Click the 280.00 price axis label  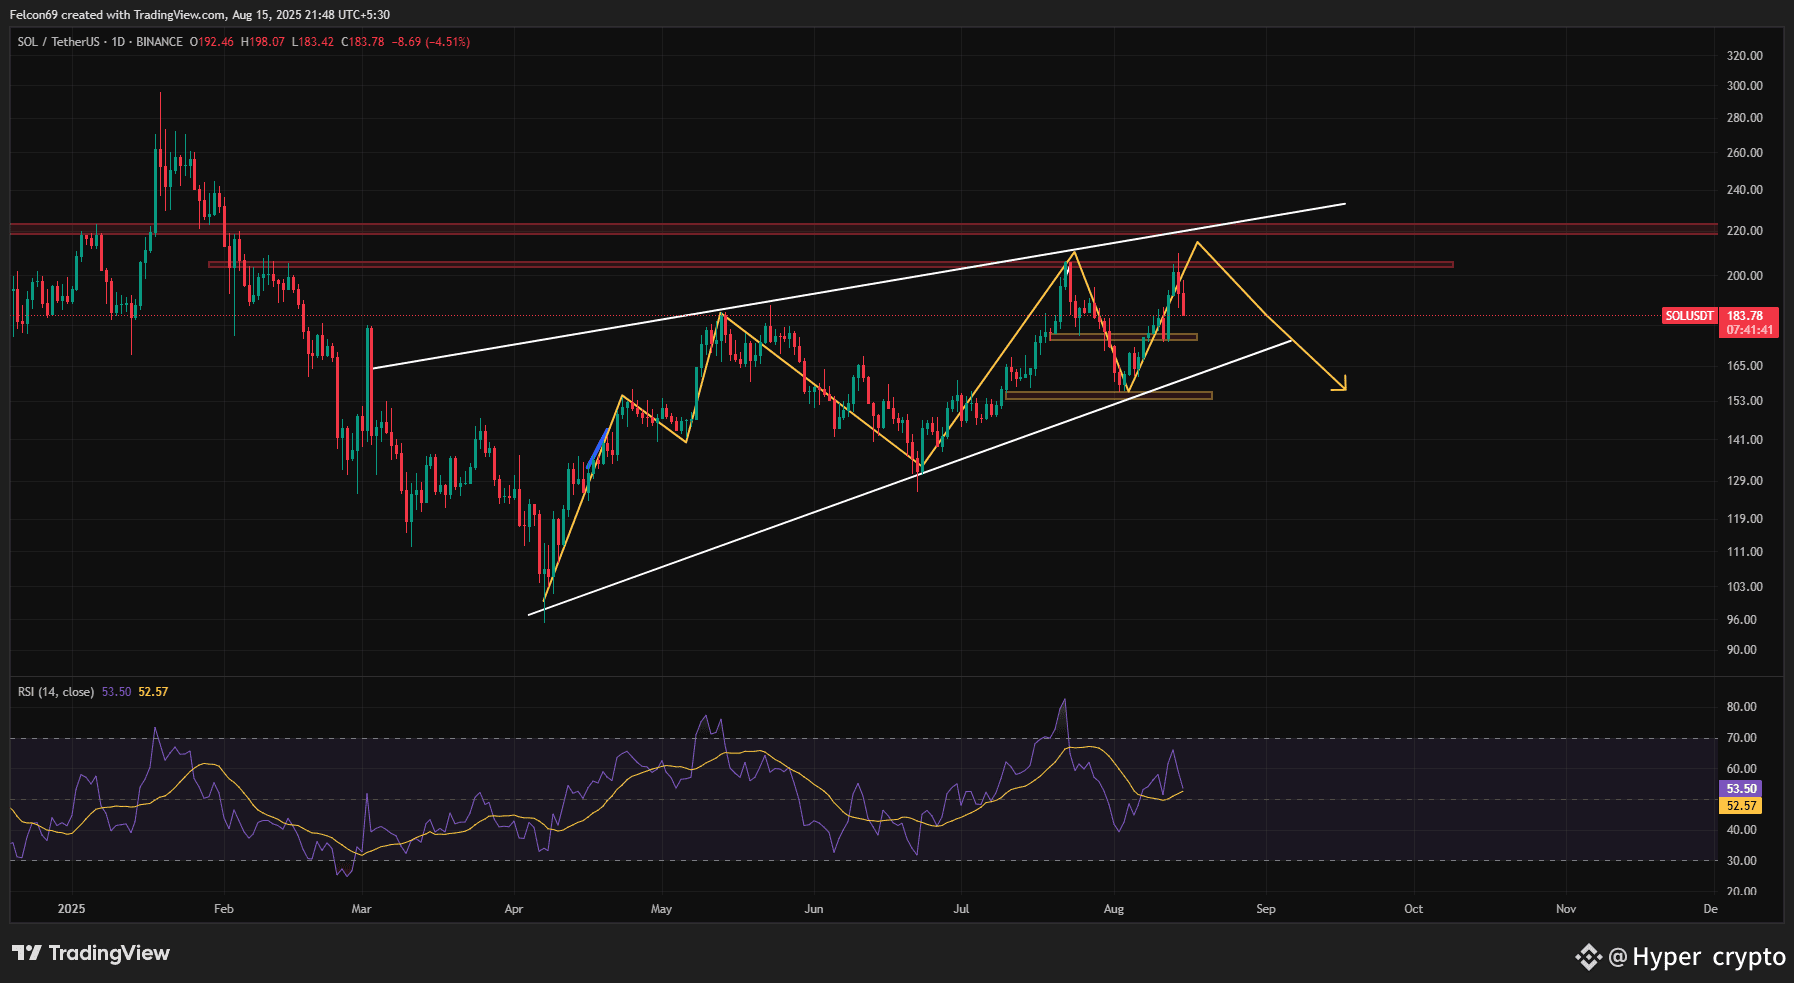tap(1745, 118)
